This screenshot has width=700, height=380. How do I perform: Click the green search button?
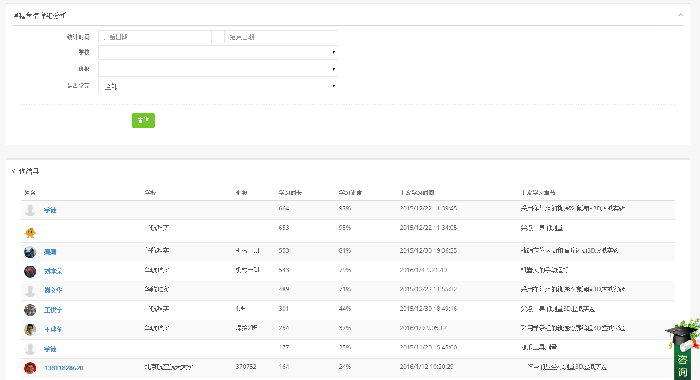coord(143,121)
